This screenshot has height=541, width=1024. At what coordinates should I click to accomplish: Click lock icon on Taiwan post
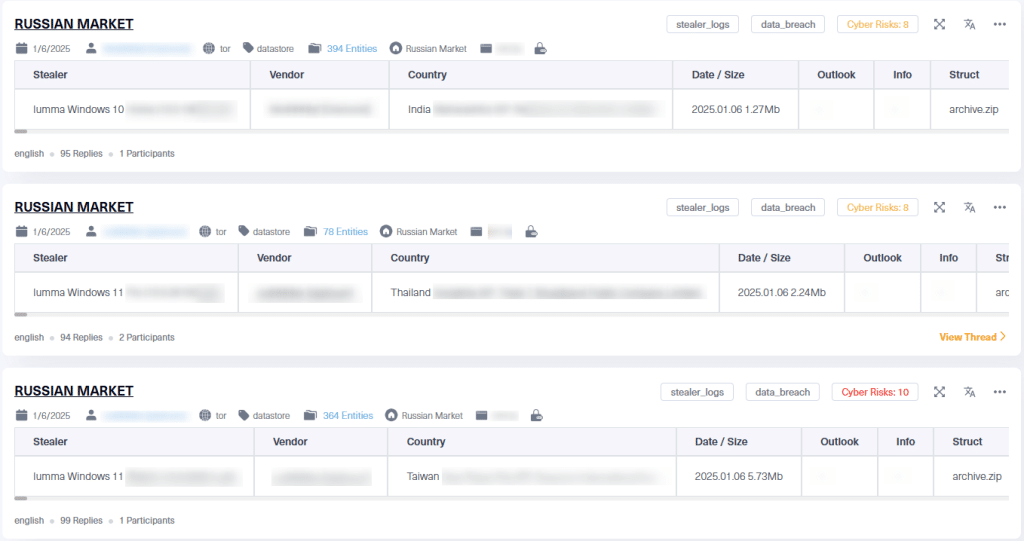tap(536, 416)
